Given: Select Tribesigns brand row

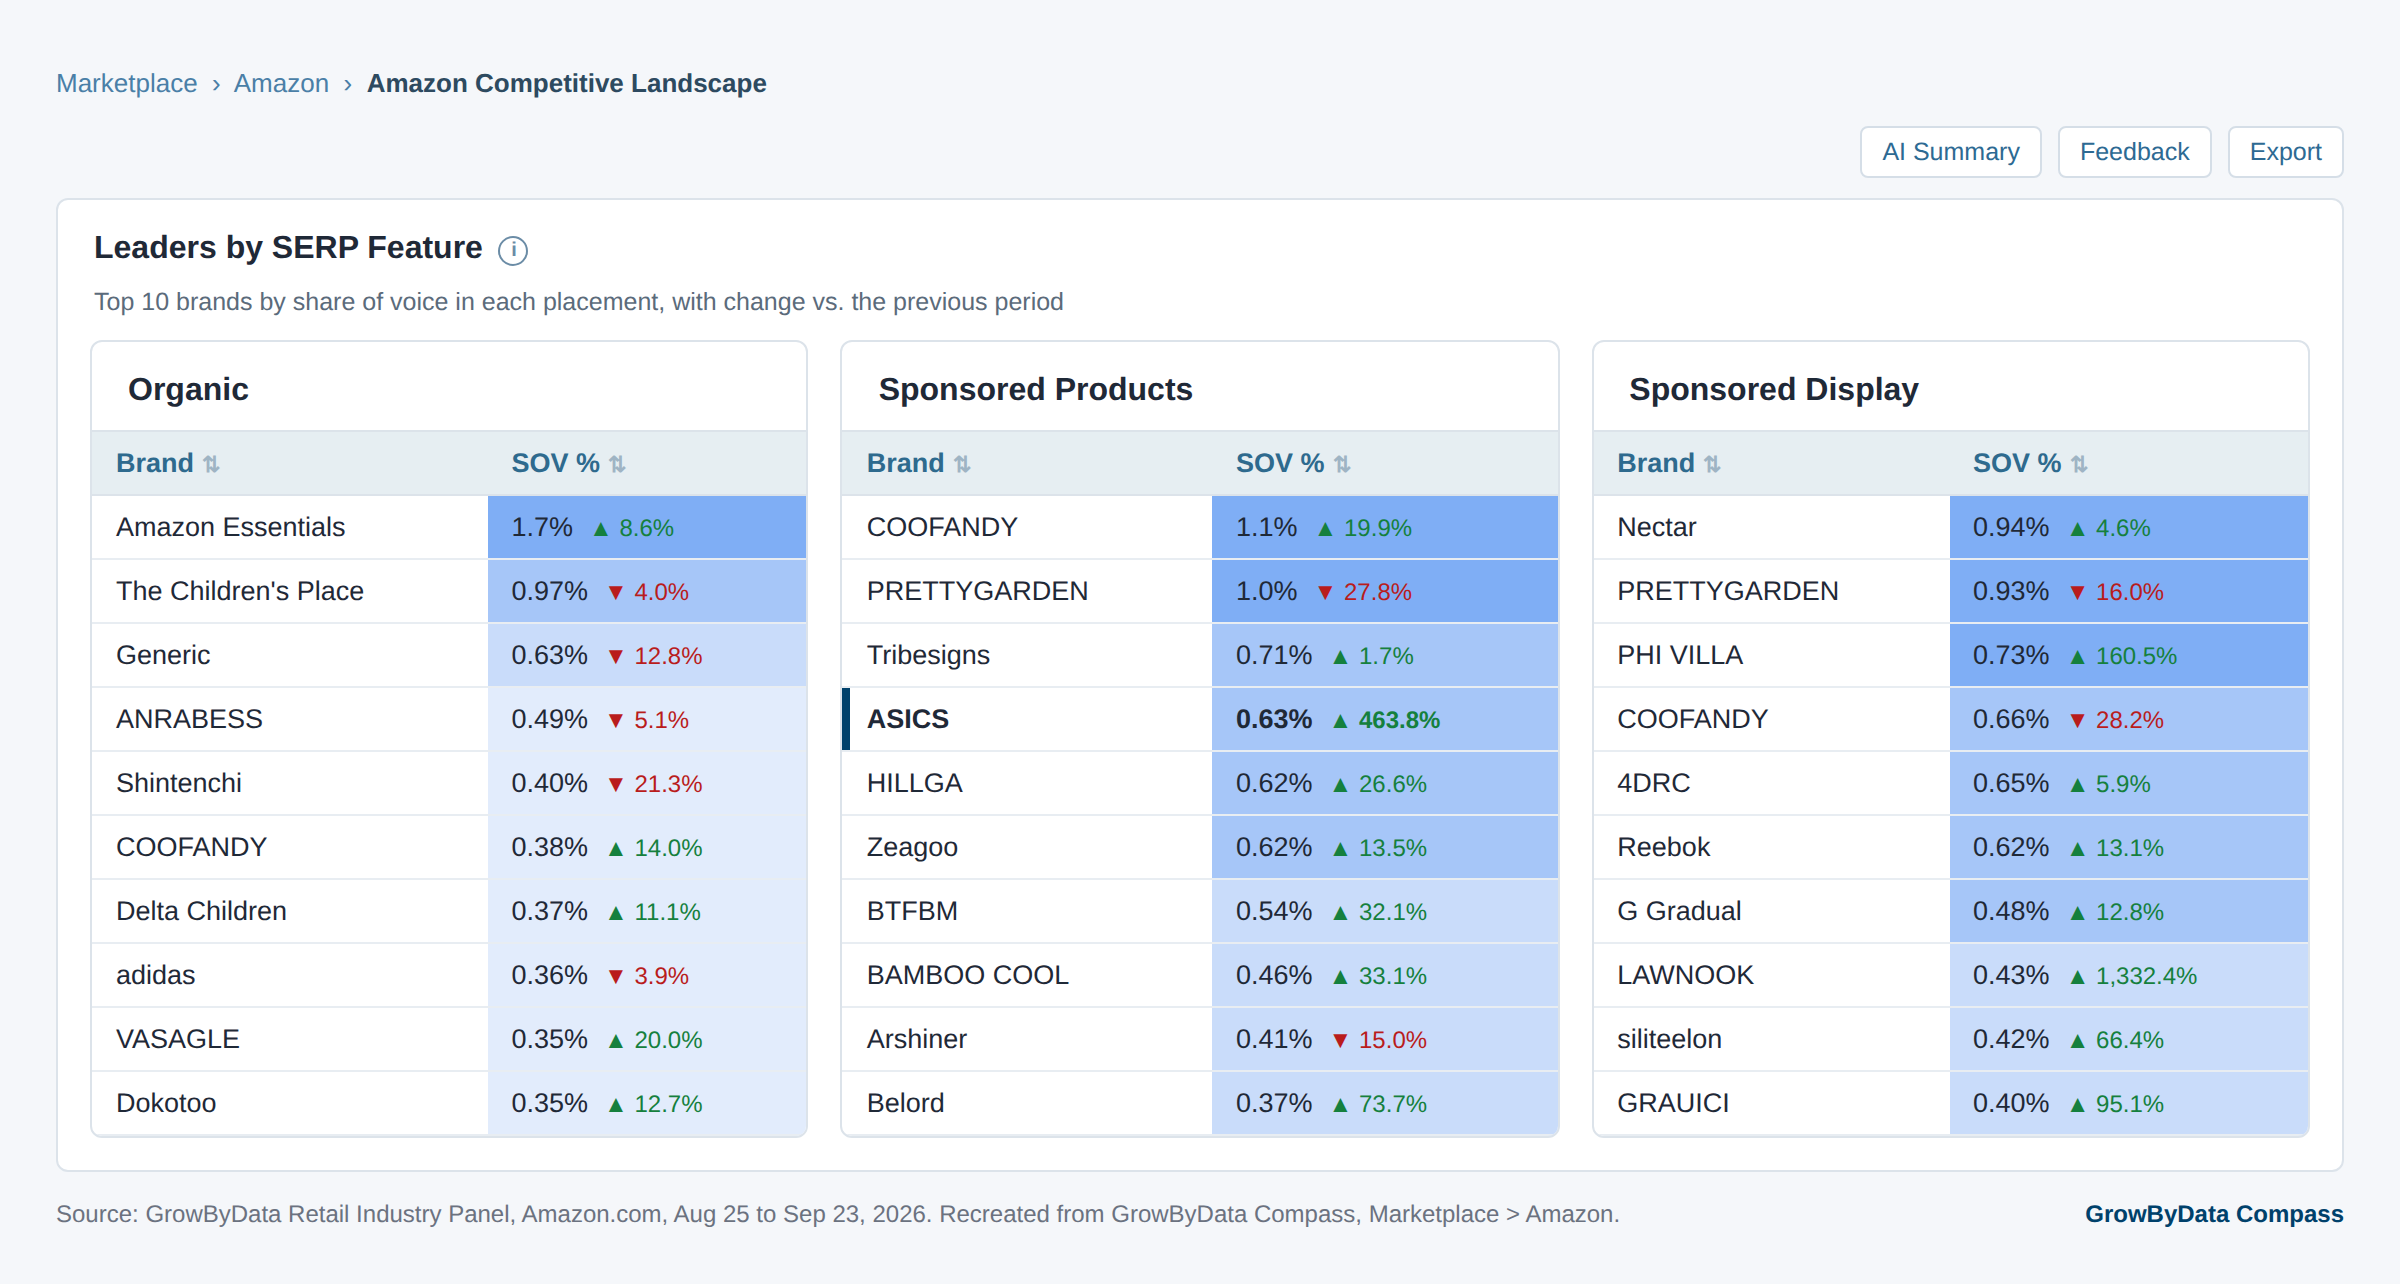Looking at the screenshot, I should pos(1200,655).
